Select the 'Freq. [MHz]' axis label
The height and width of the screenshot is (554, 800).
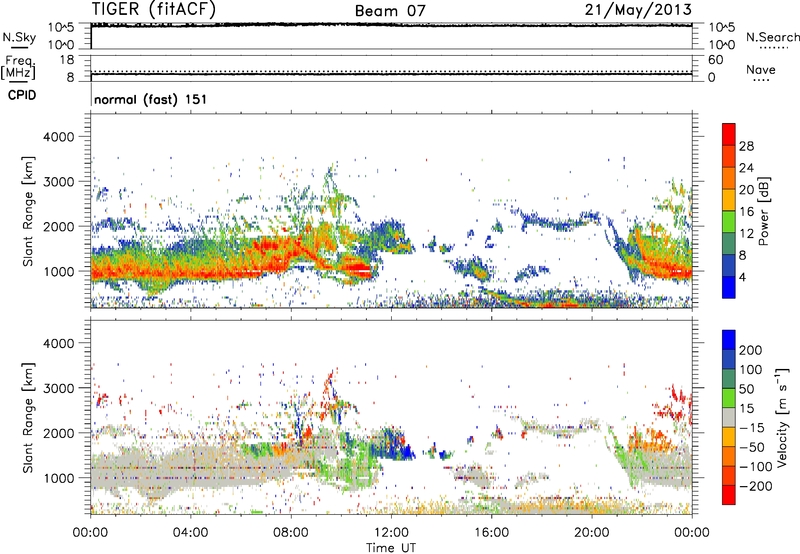click(x=18, y=67)
